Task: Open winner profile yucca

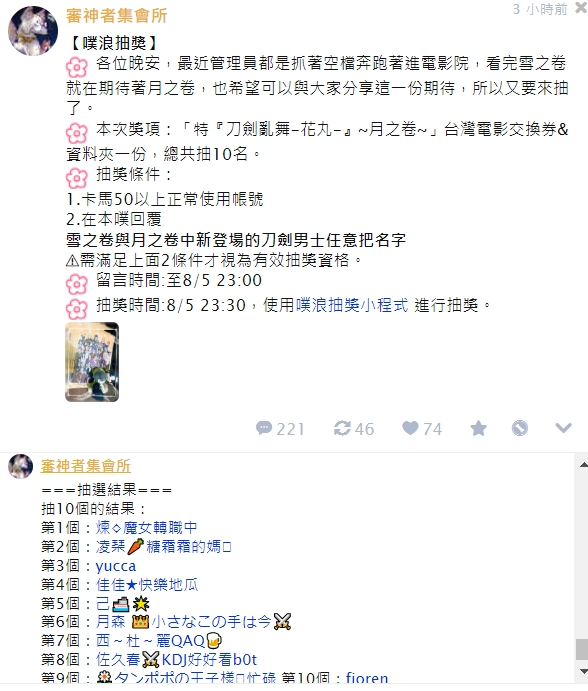Action: pyautogui.click(x=116, y=566)
